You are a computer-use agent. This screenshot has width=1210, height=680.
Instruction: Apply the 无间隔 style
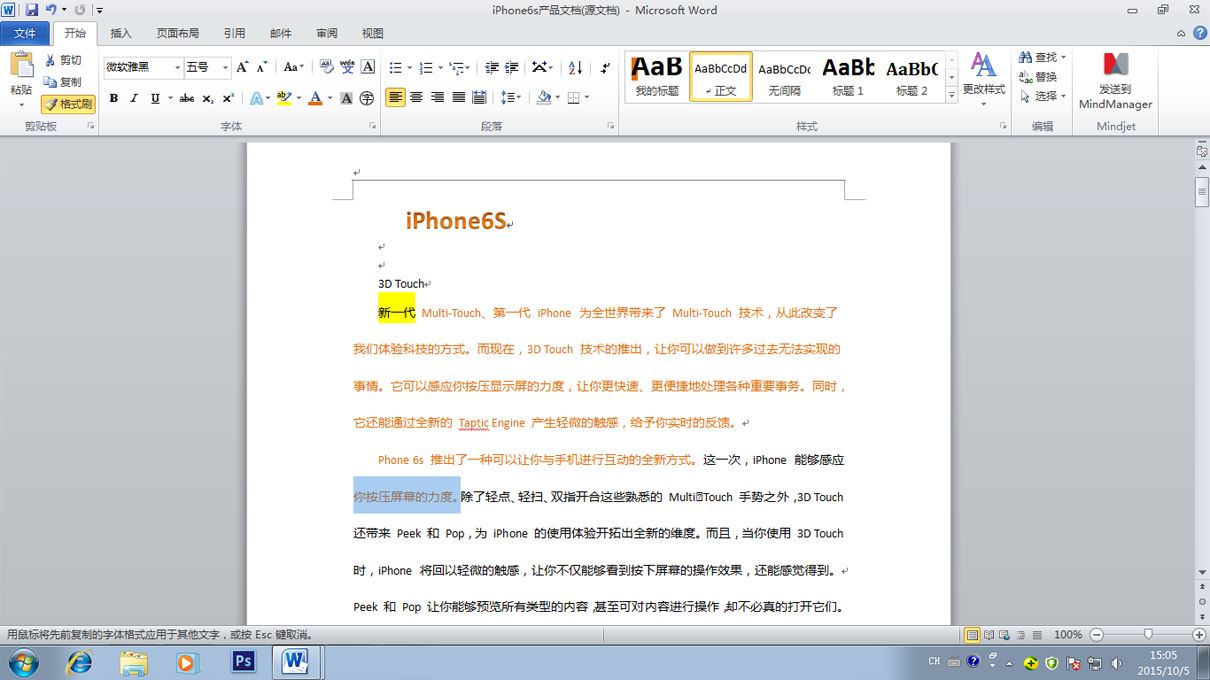coord(784,76)
